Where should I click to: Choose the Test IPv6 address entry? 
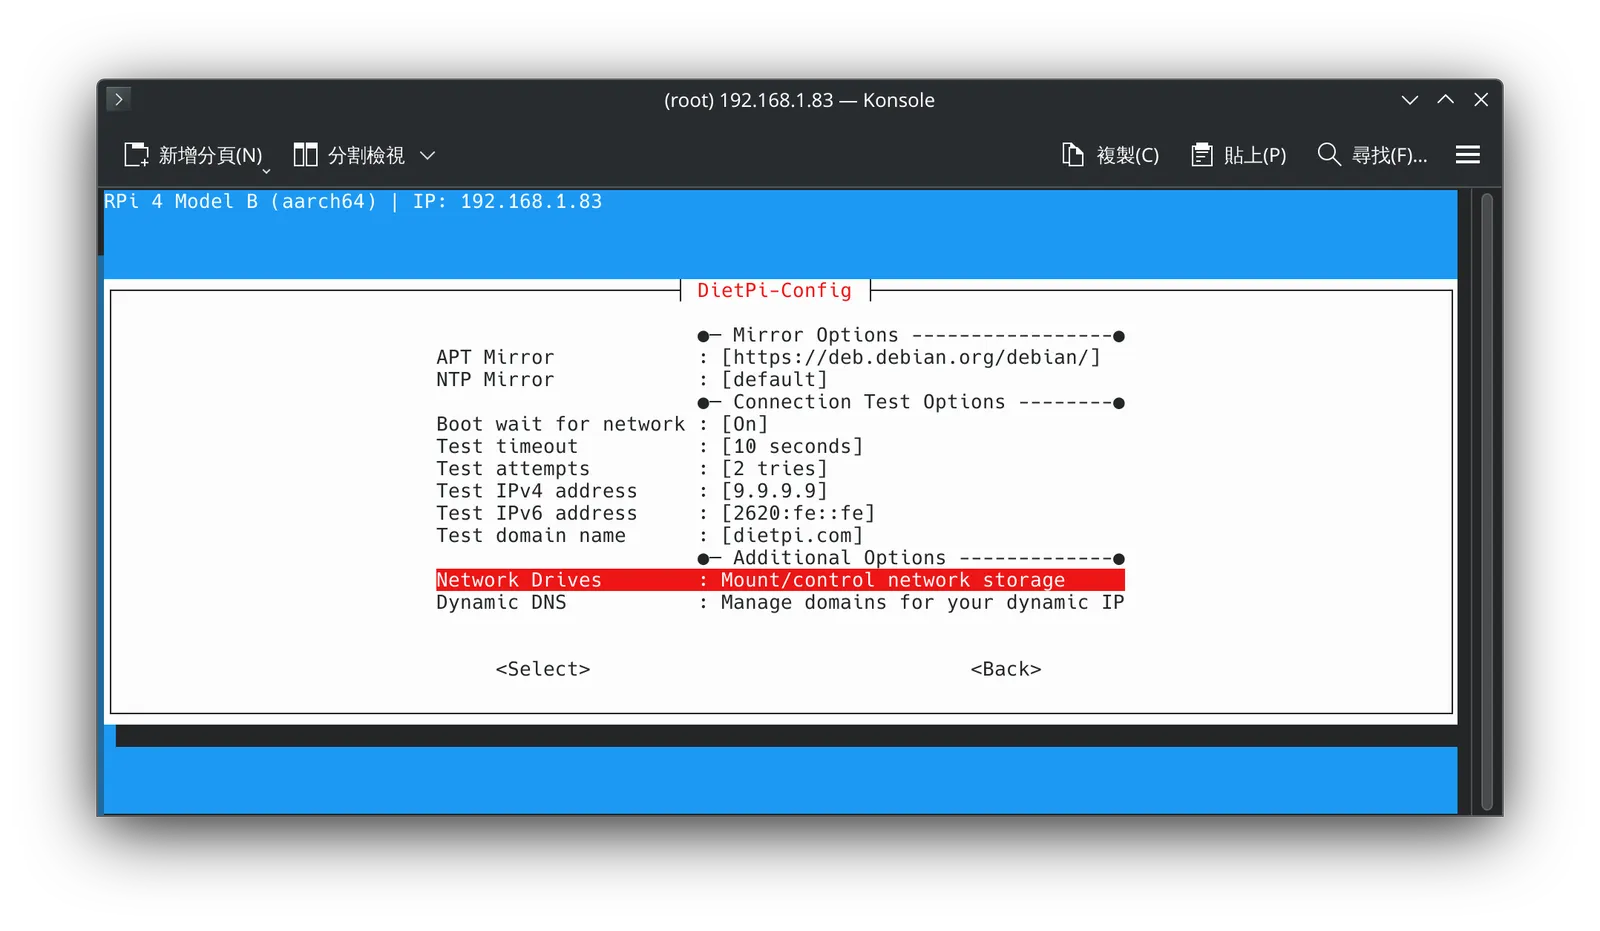click(x=780, y=513)
